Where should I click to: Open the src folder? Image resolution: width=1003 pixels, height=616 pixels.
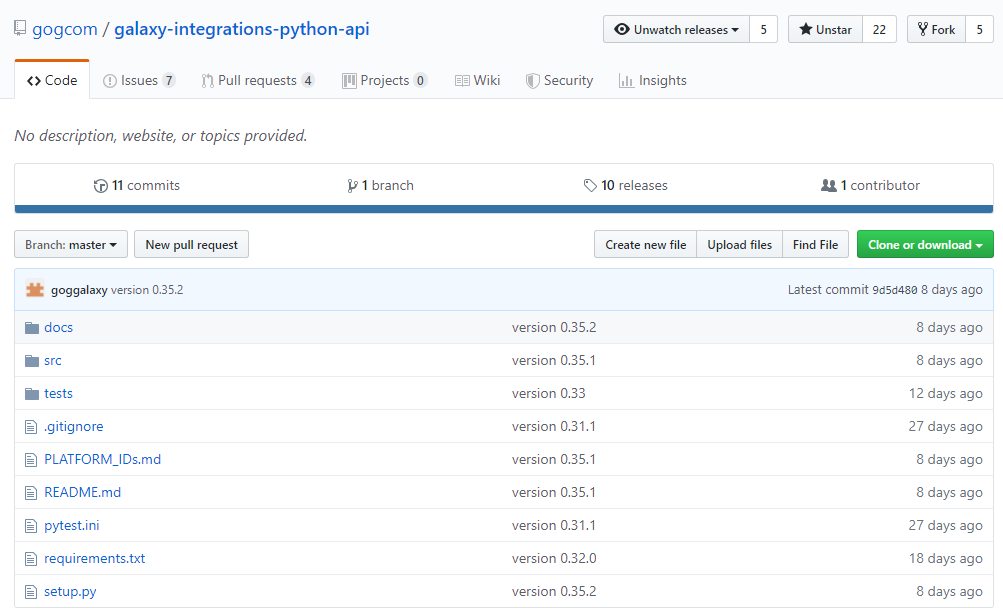coord(52,361)
